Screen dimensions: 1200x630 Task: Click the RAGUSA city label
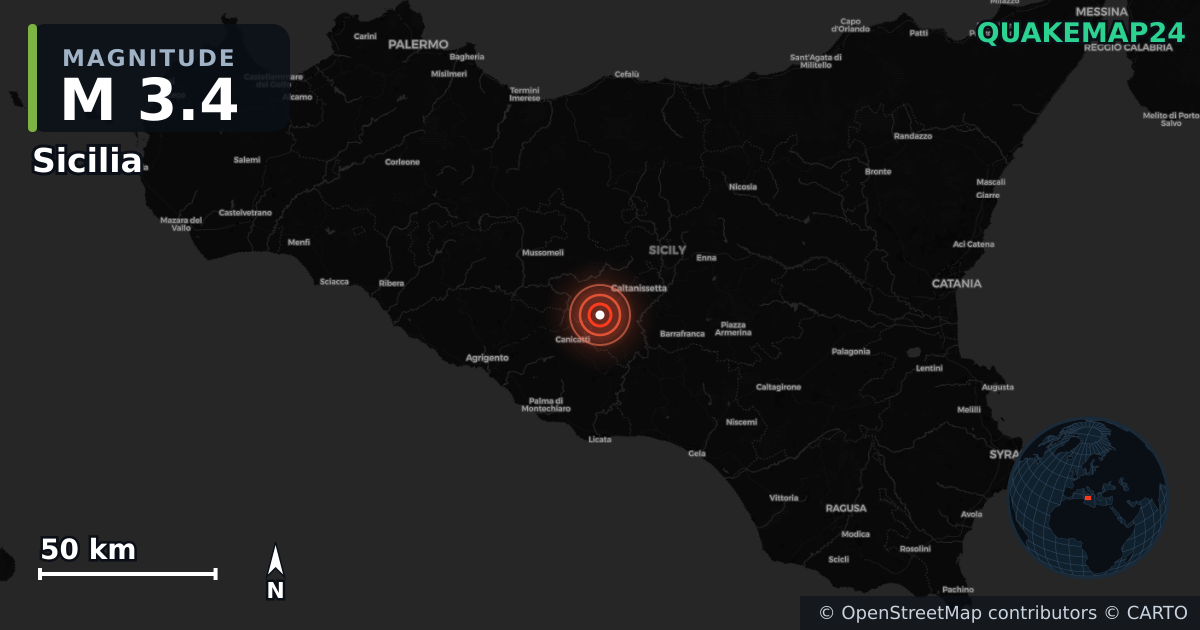(x=846, y=508)
